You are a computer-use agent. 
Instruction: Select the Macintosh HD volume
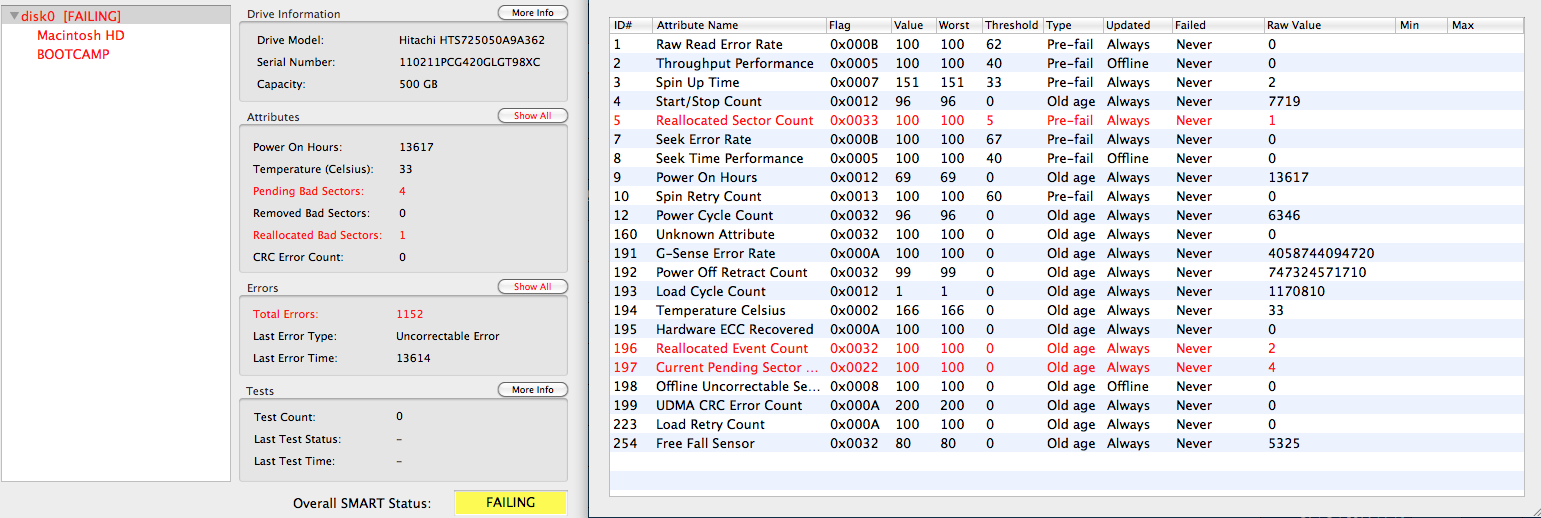(x=80, y=36)
